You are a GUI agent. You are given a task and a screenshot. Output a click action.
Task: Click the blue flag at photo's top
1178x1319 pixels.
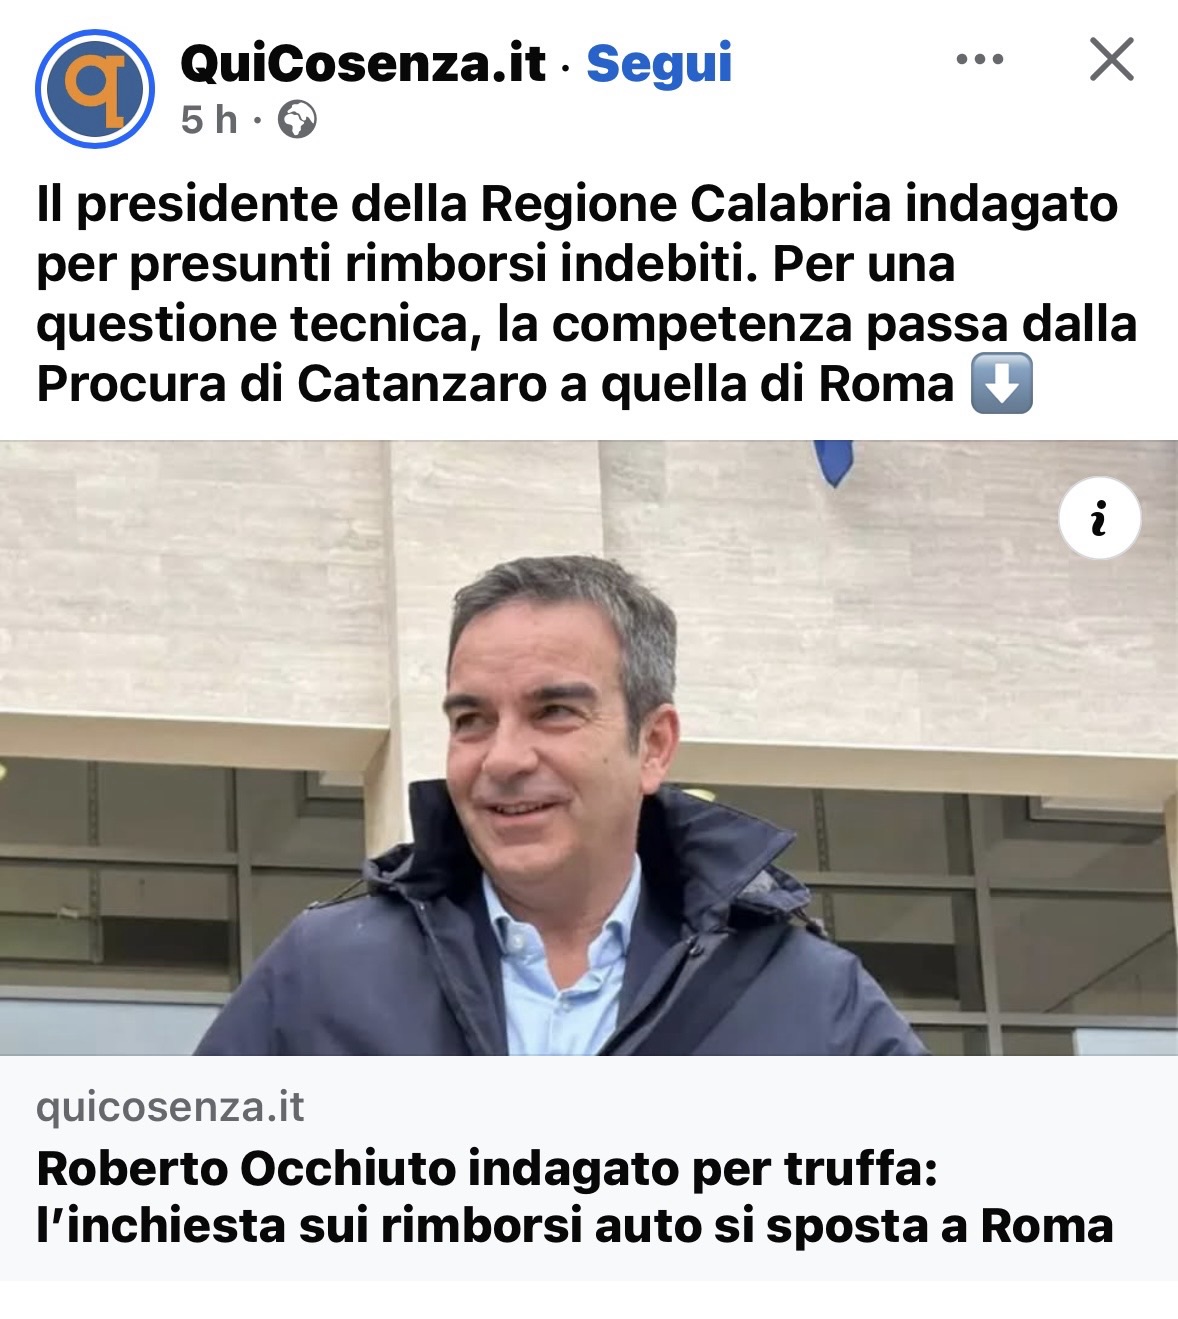click(x=833, y=462)
